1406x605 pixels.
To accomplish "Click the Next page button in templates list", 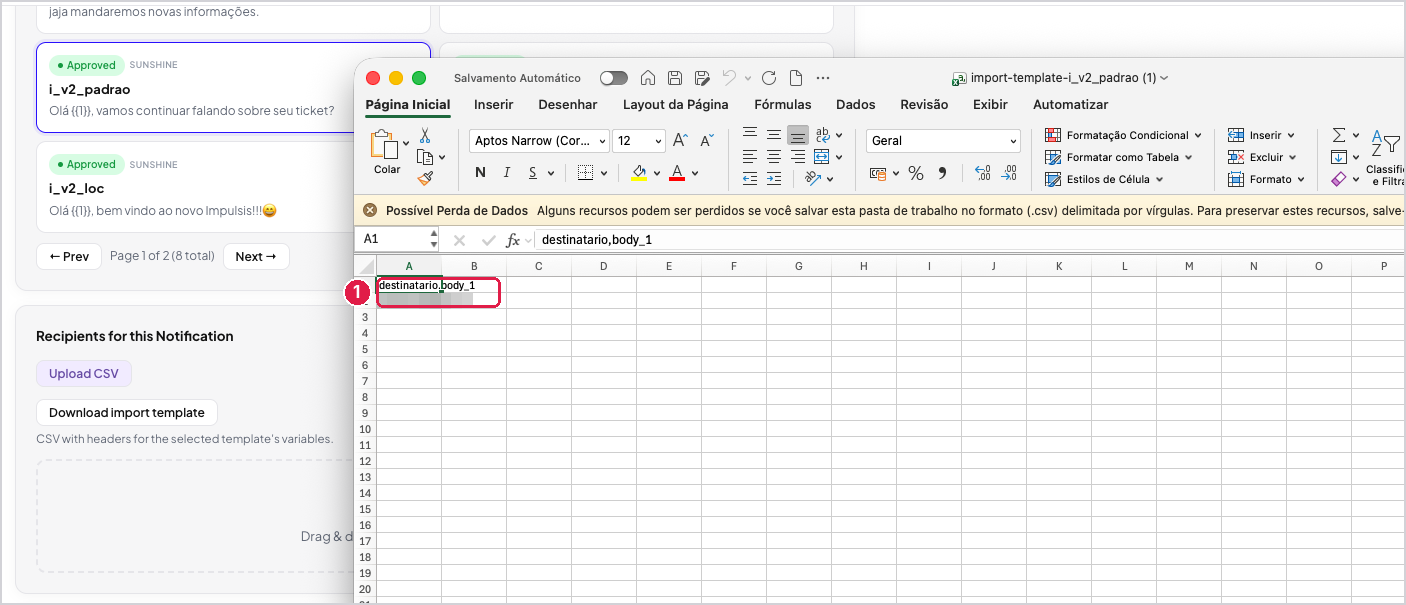I will click(256, 256).
